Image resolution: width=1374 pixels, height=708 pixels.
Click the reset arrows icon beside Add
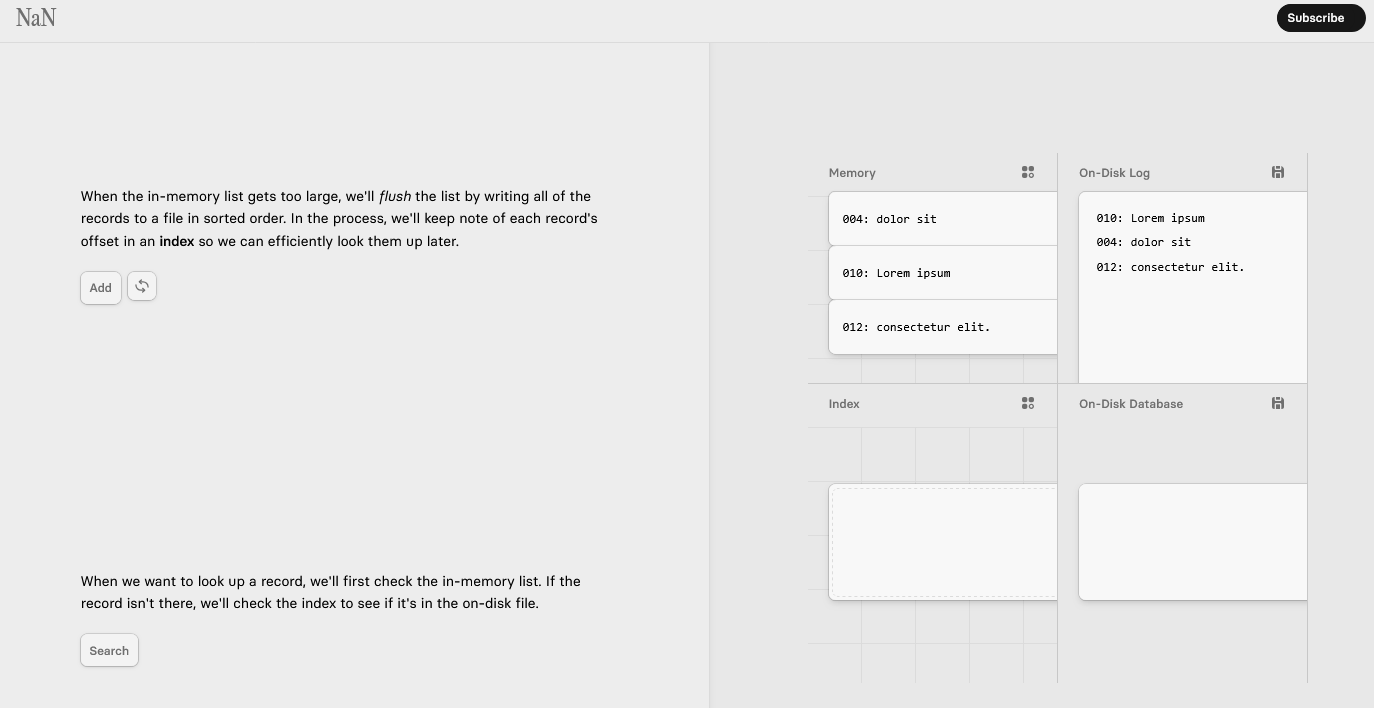tap(142, 287)
